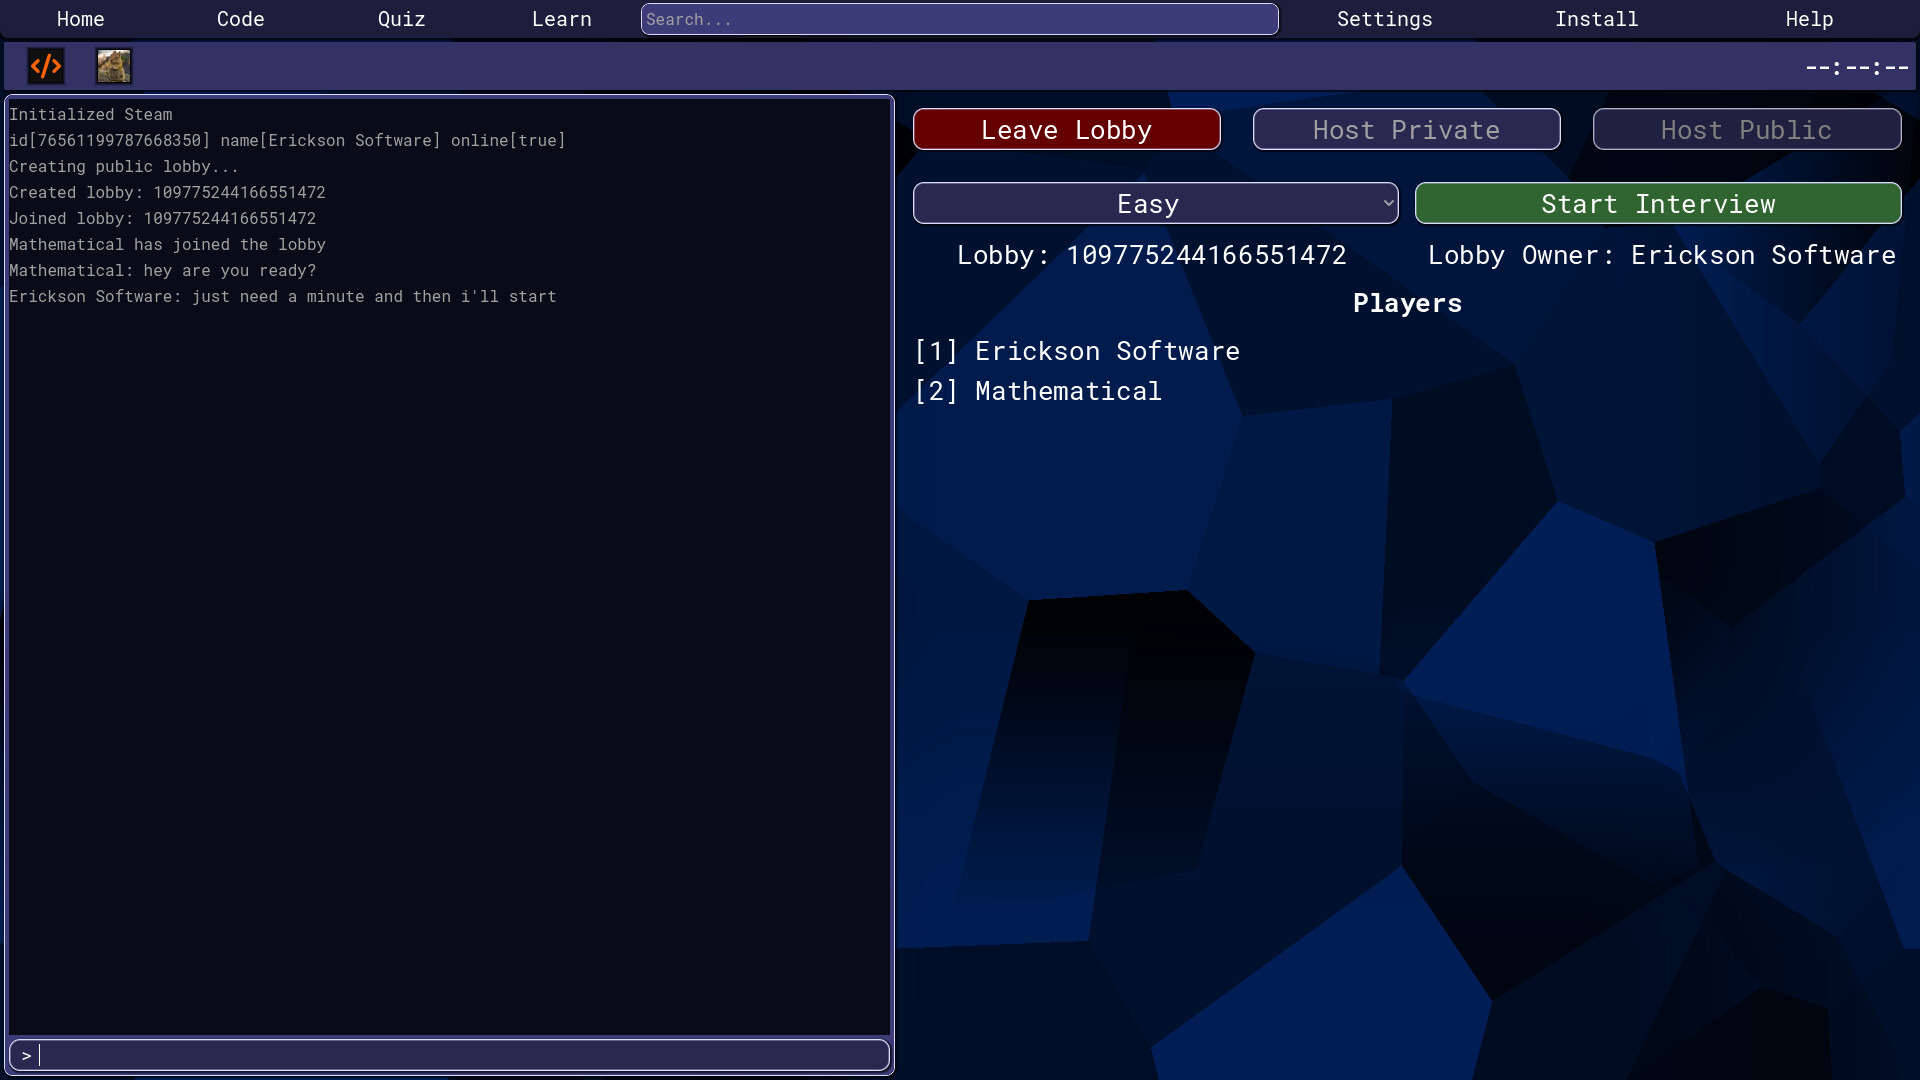
Task: Open the Code menu item
Action: click(239, 18)
